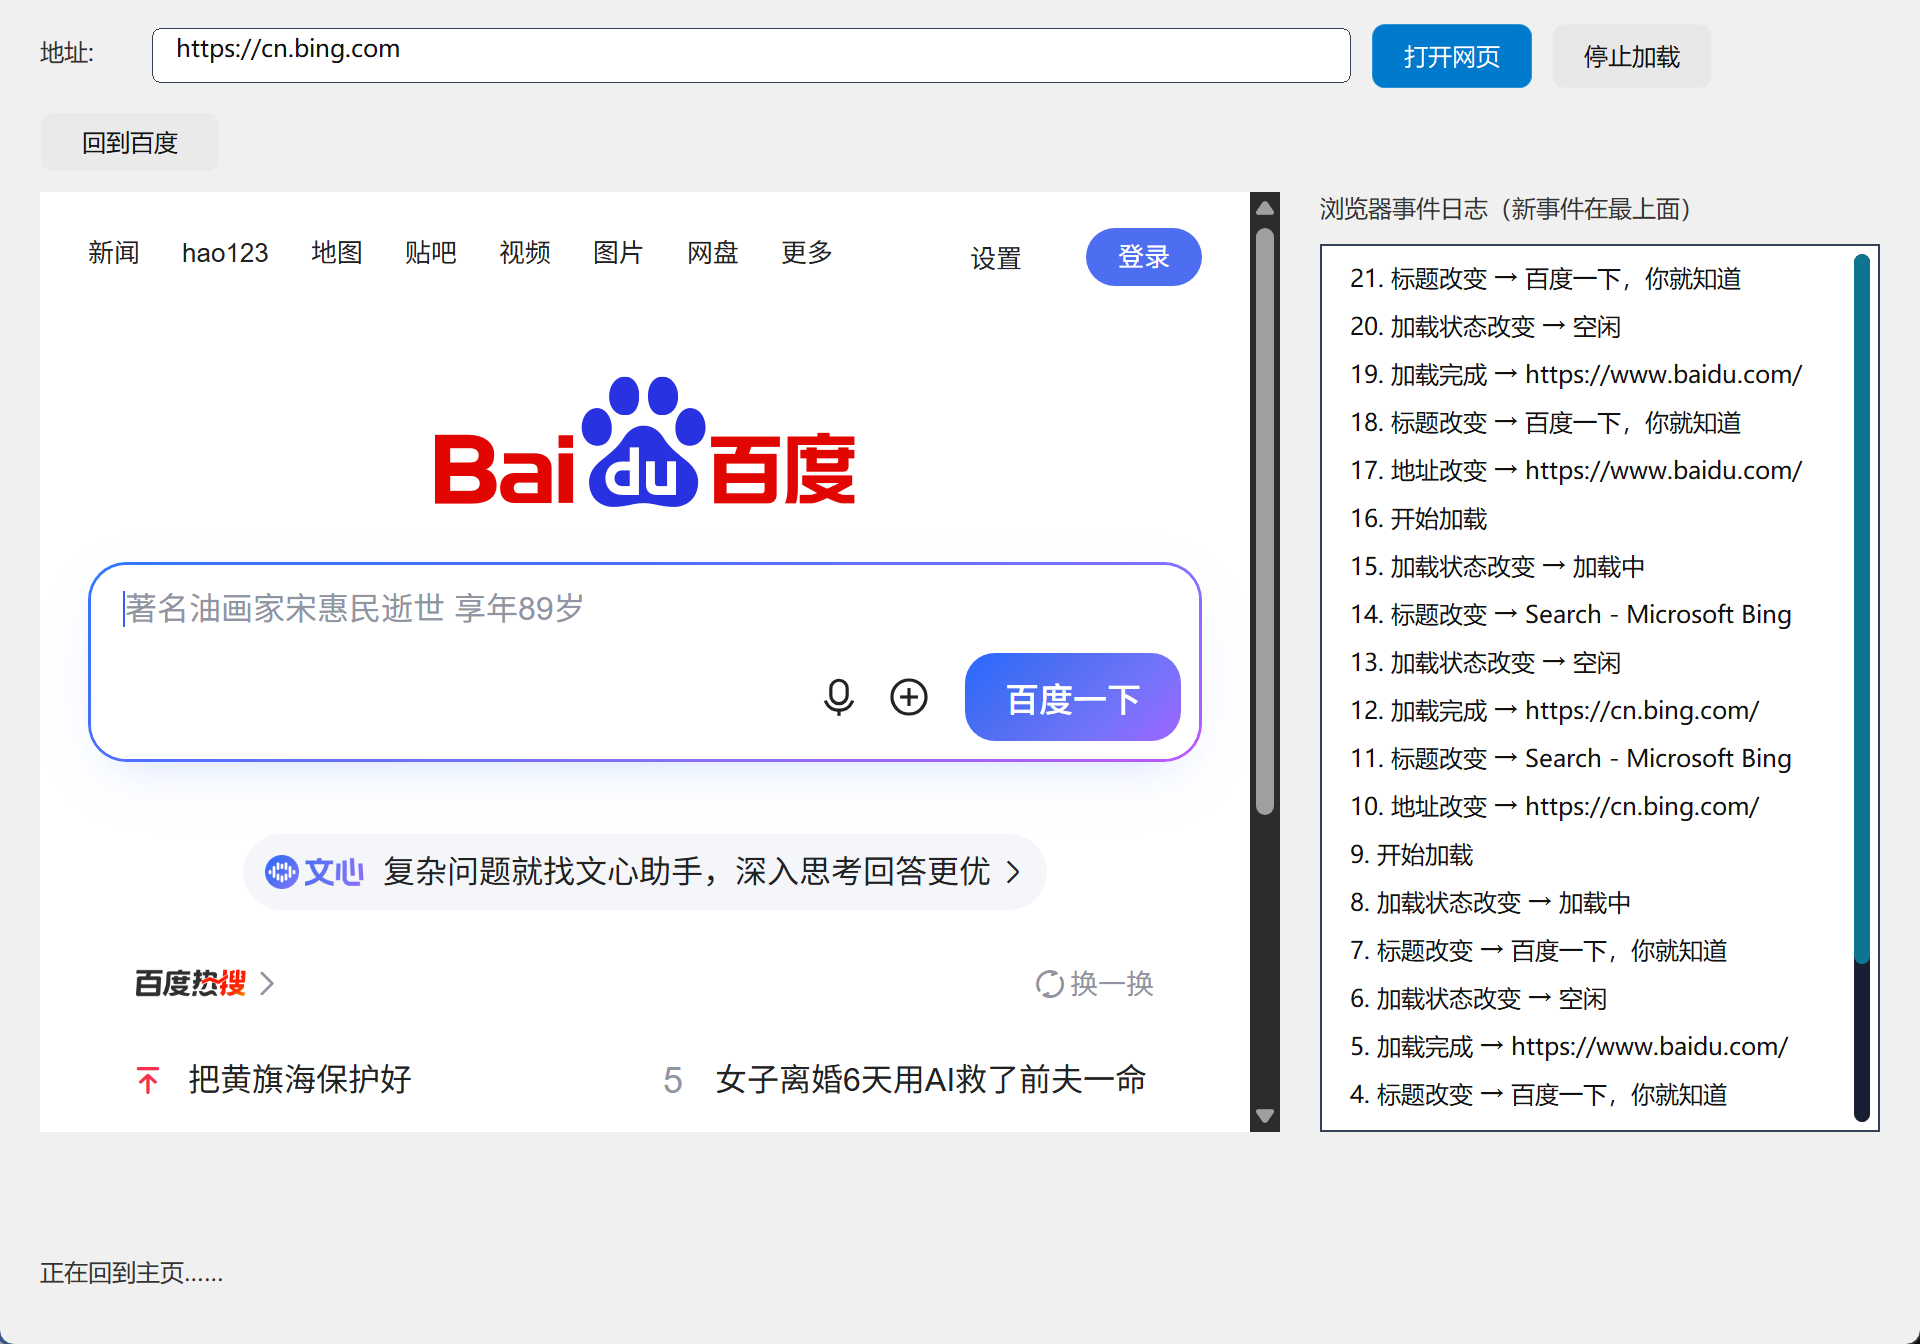The height and width of the screenshot is (1344, 1920).
Task: Select log entry 14. 标题改变 Search - Microsoft Bing
Action: point(1570,614)
